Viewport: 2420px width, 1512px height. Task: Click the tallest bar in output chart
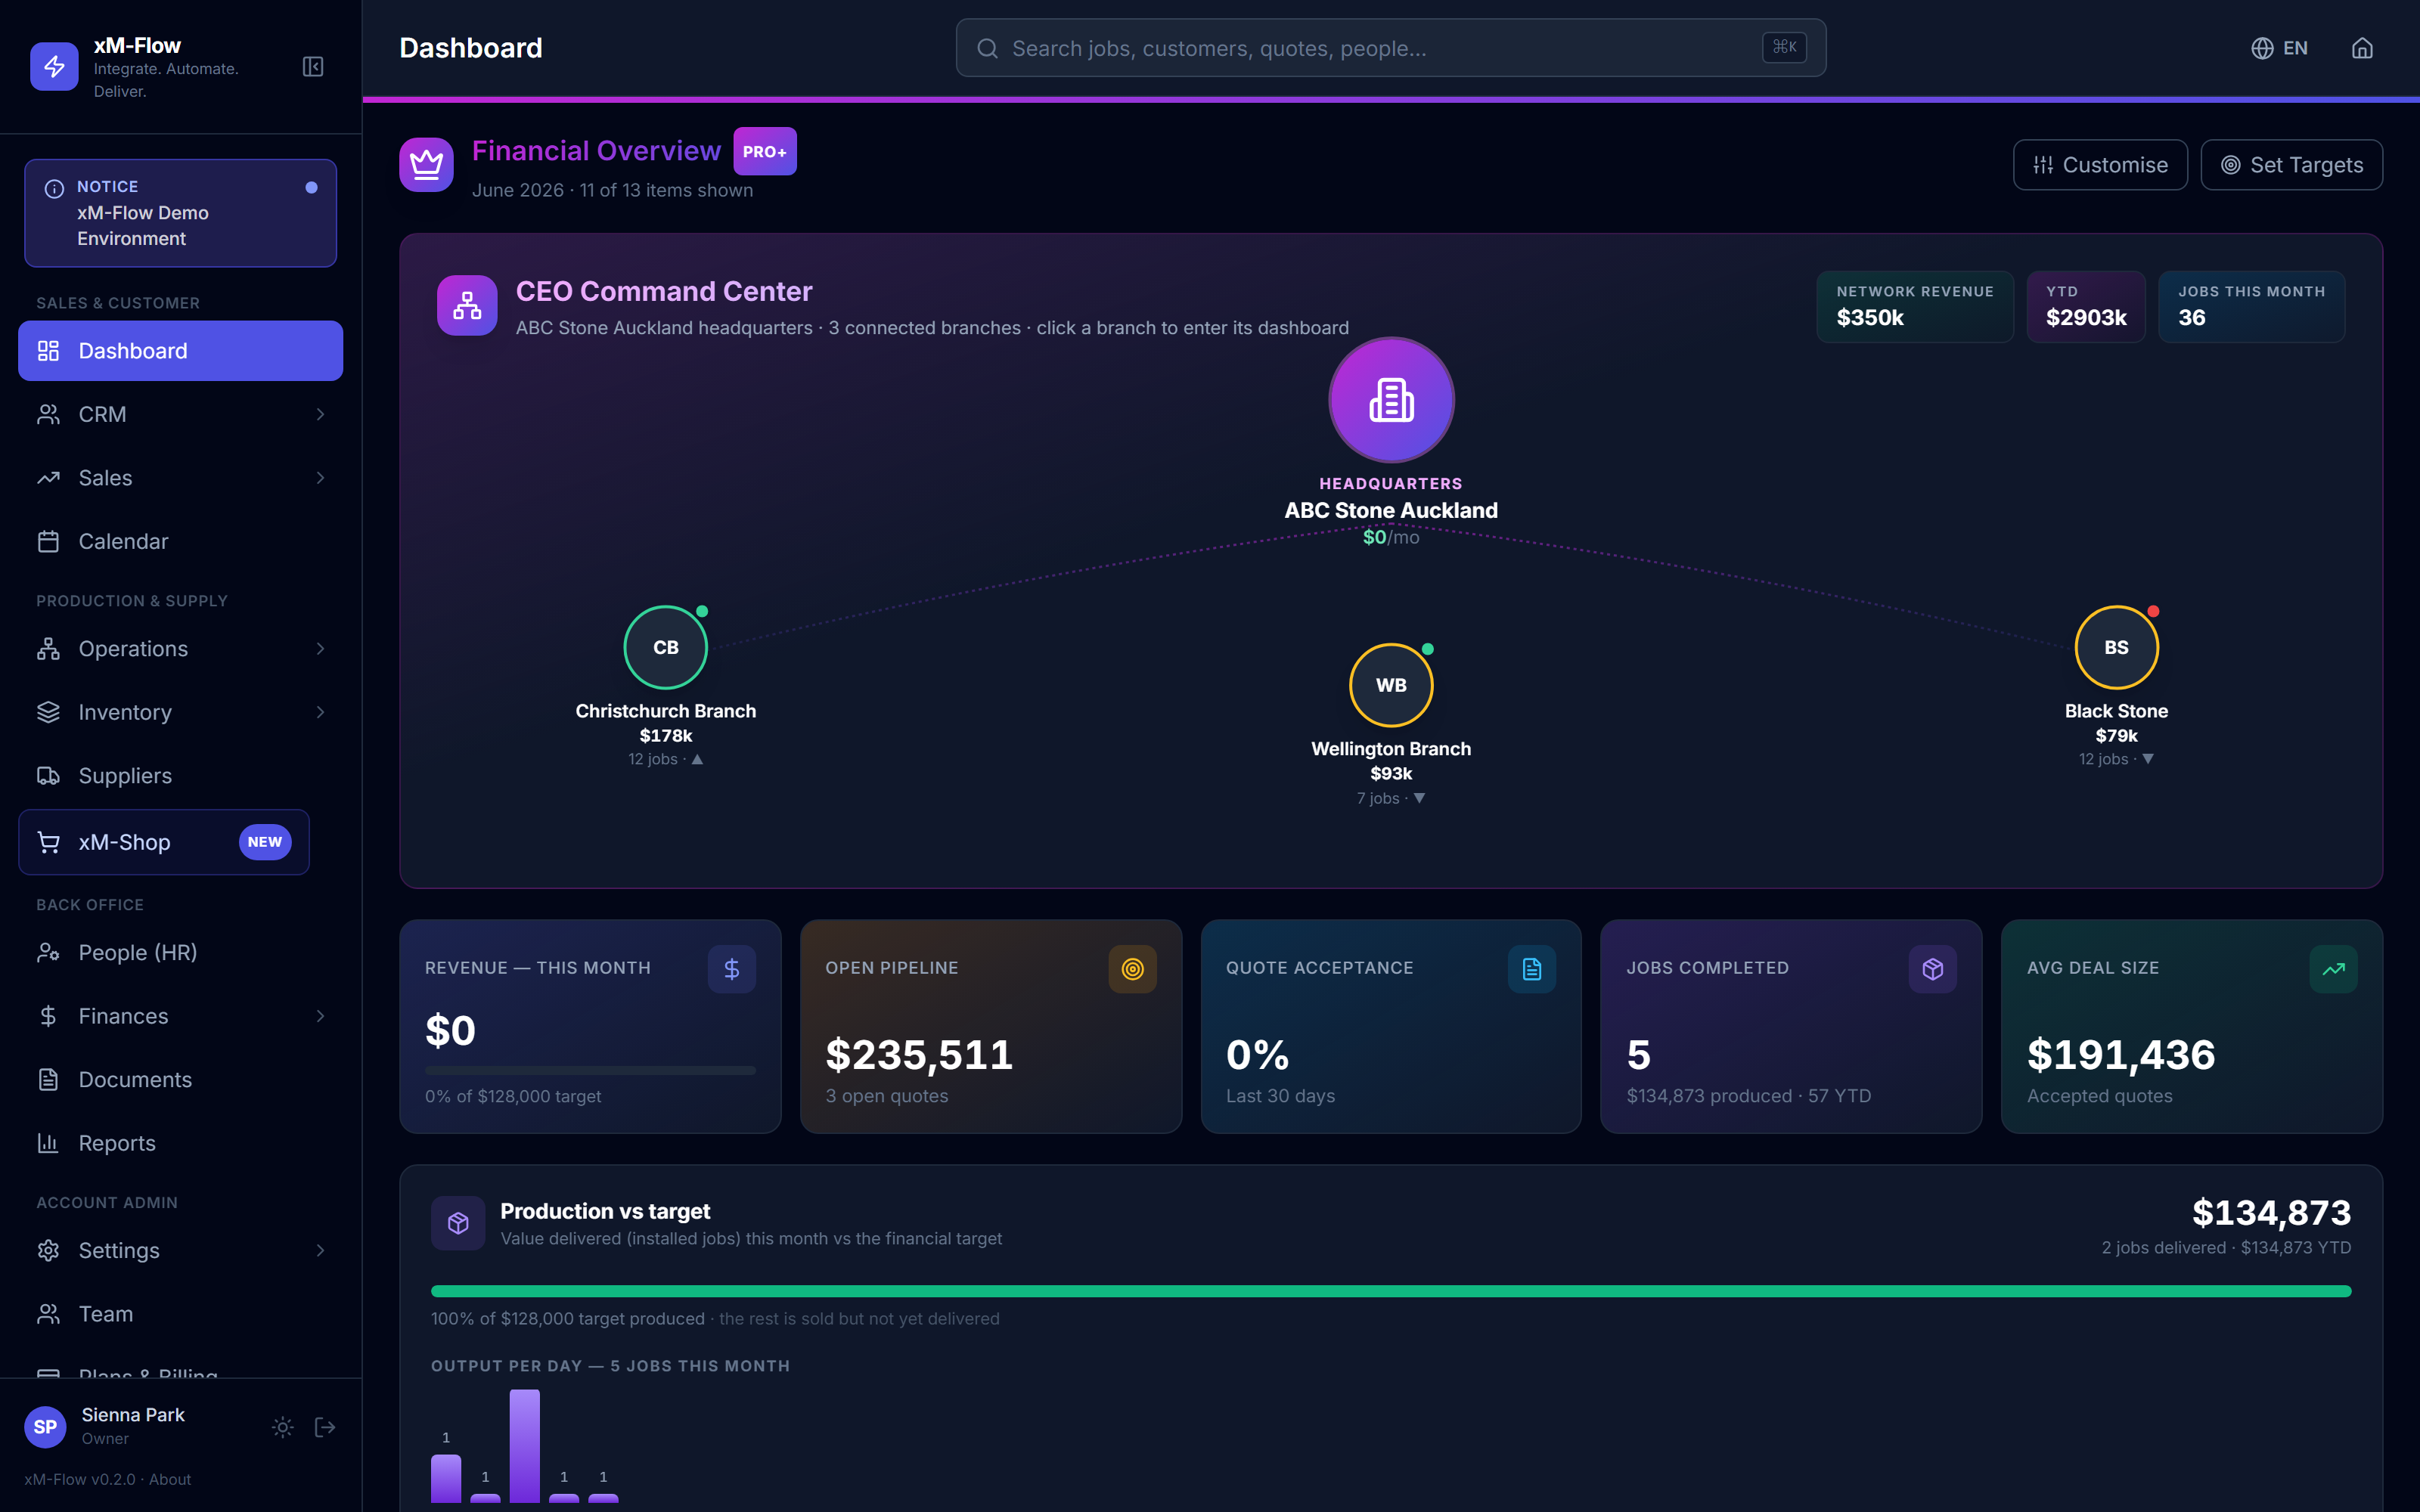(x=525, y=1446)
